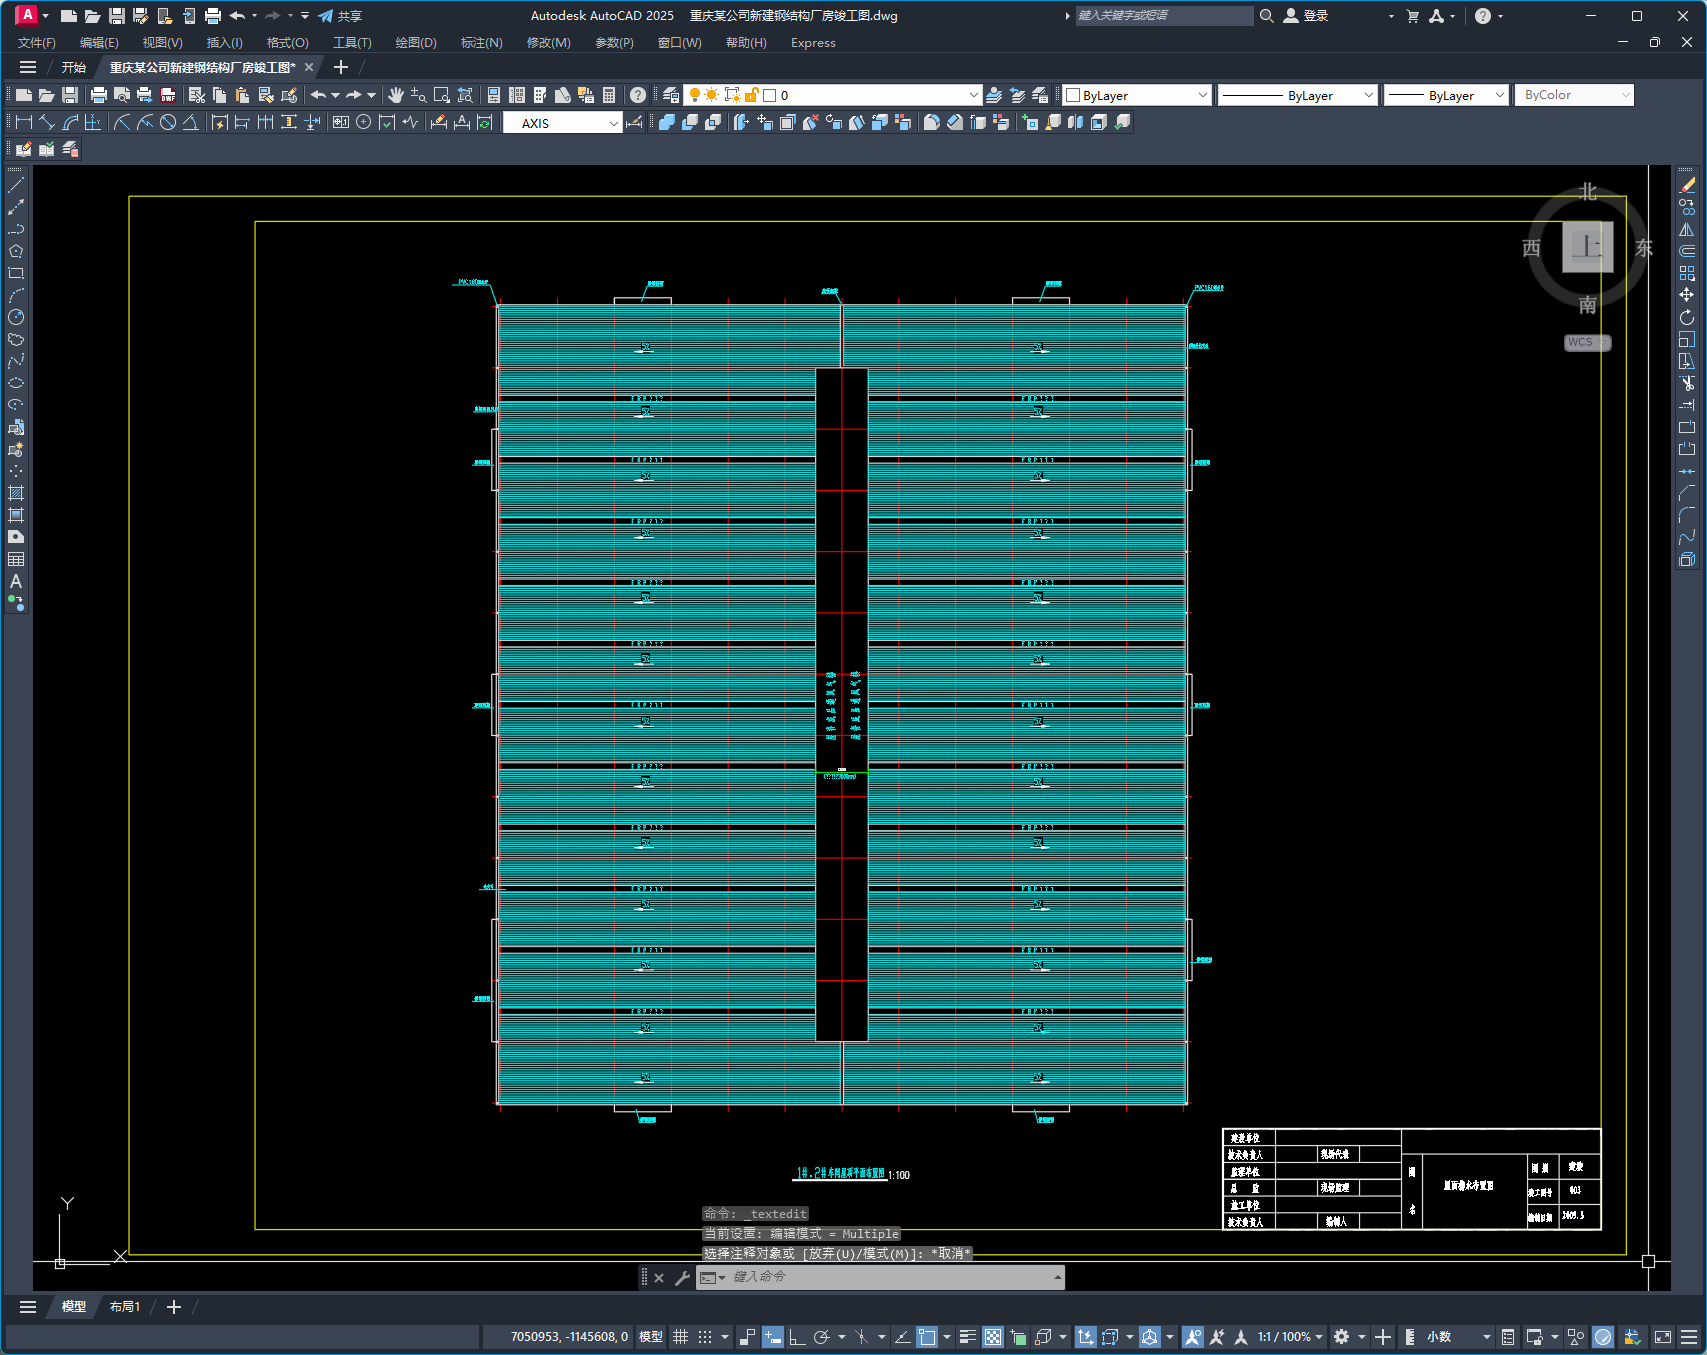Pick the Multiline Text tool
The width and height of the screenshot is (1707, 1355).
16,581
